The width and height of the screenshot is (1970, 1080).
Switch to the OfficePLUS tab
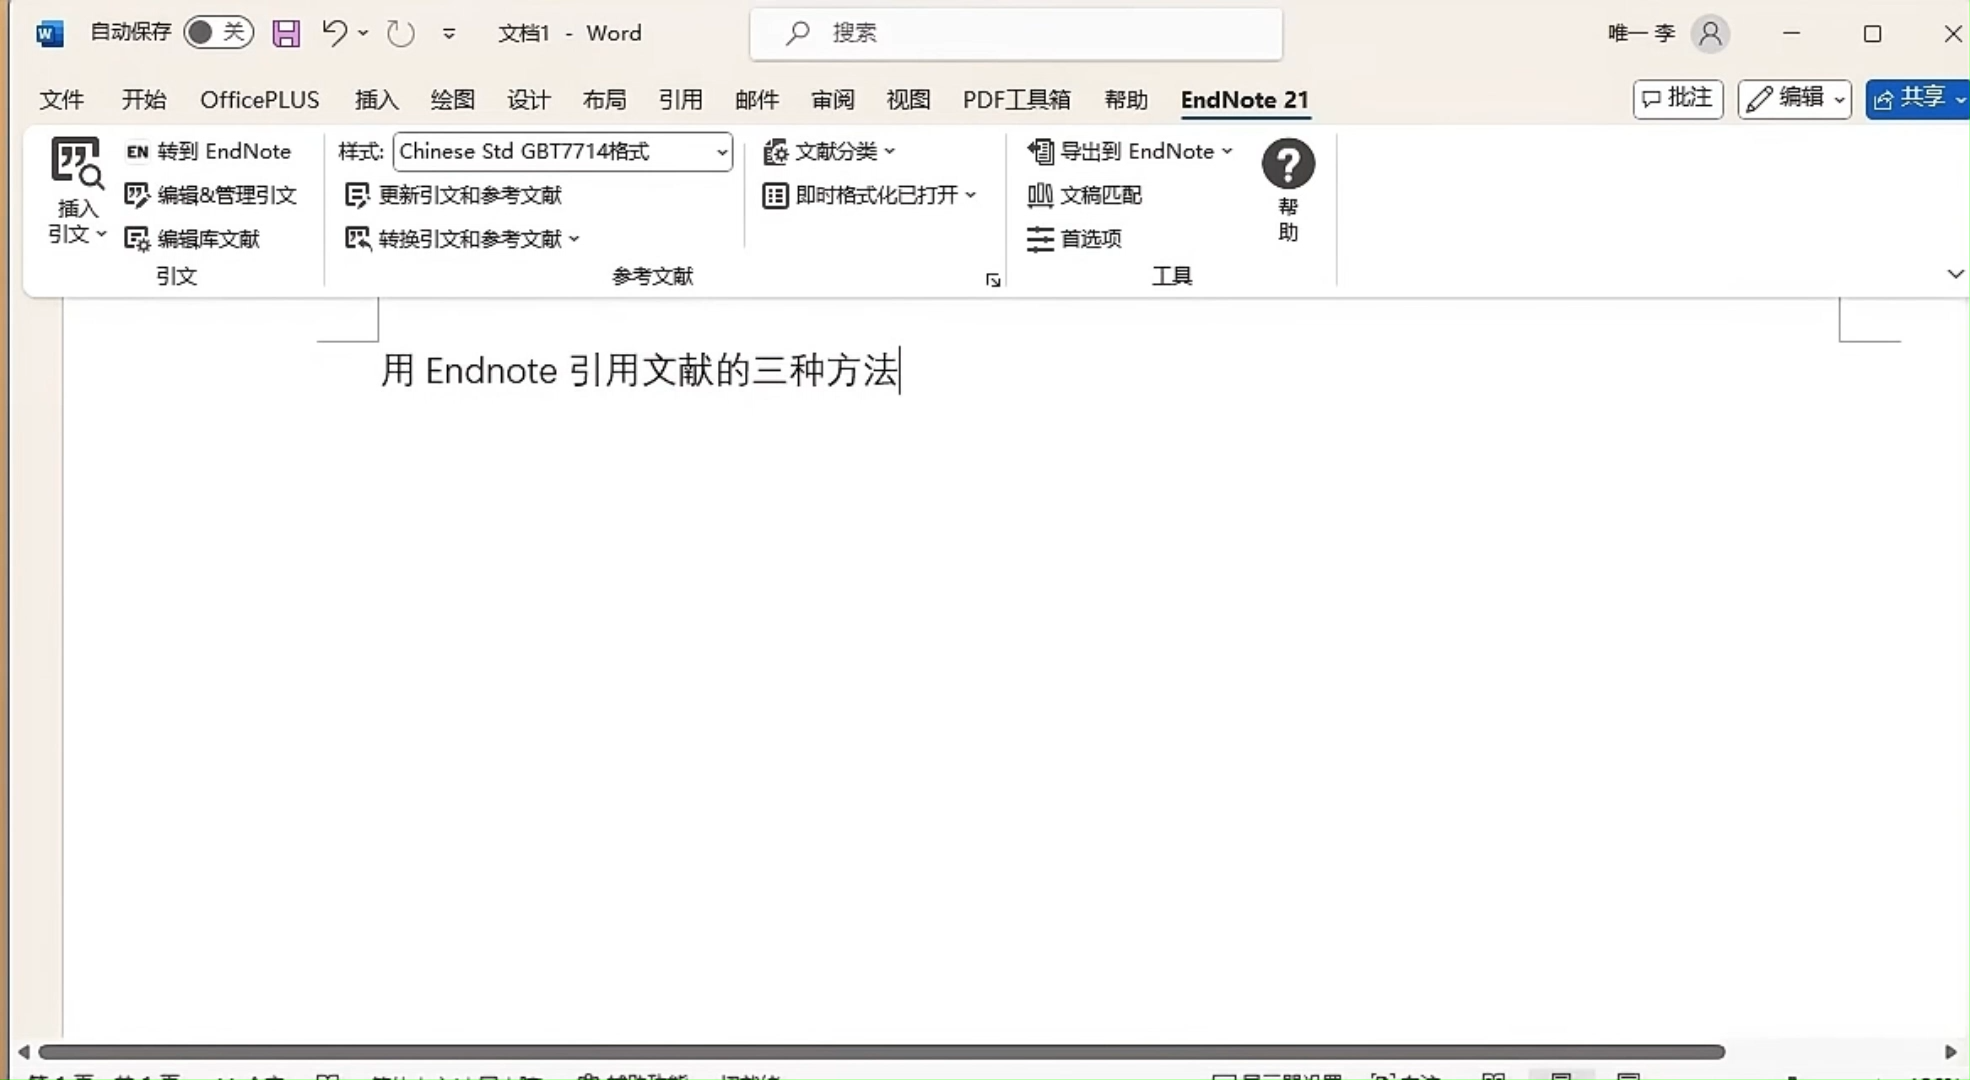(260, 100)
